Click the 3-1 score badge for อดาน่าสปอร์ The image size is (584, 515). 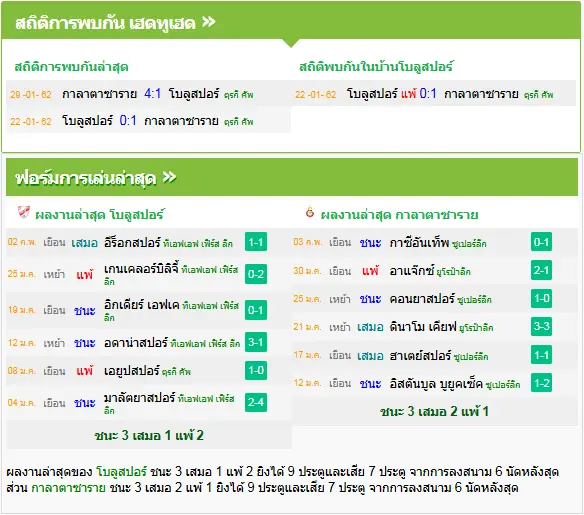(x=256, y=342)
